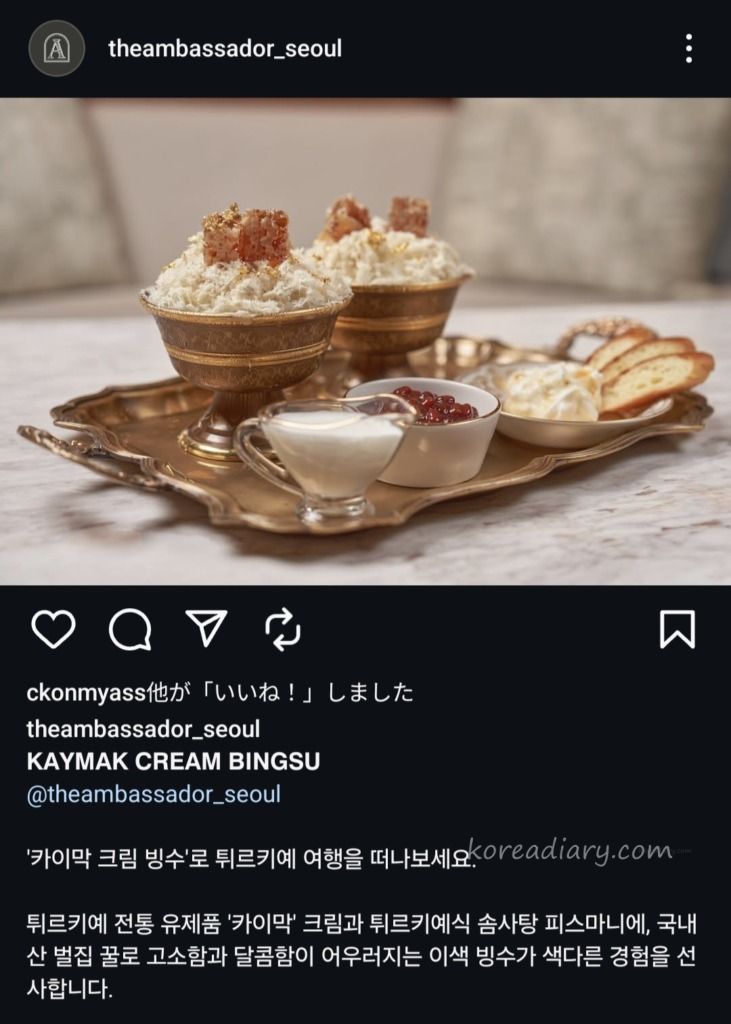Image resolution: width=731 pixels, height=1024 pixels.
Task: Open the @theambassador_seoul mention link
Action: pos(154,794)
